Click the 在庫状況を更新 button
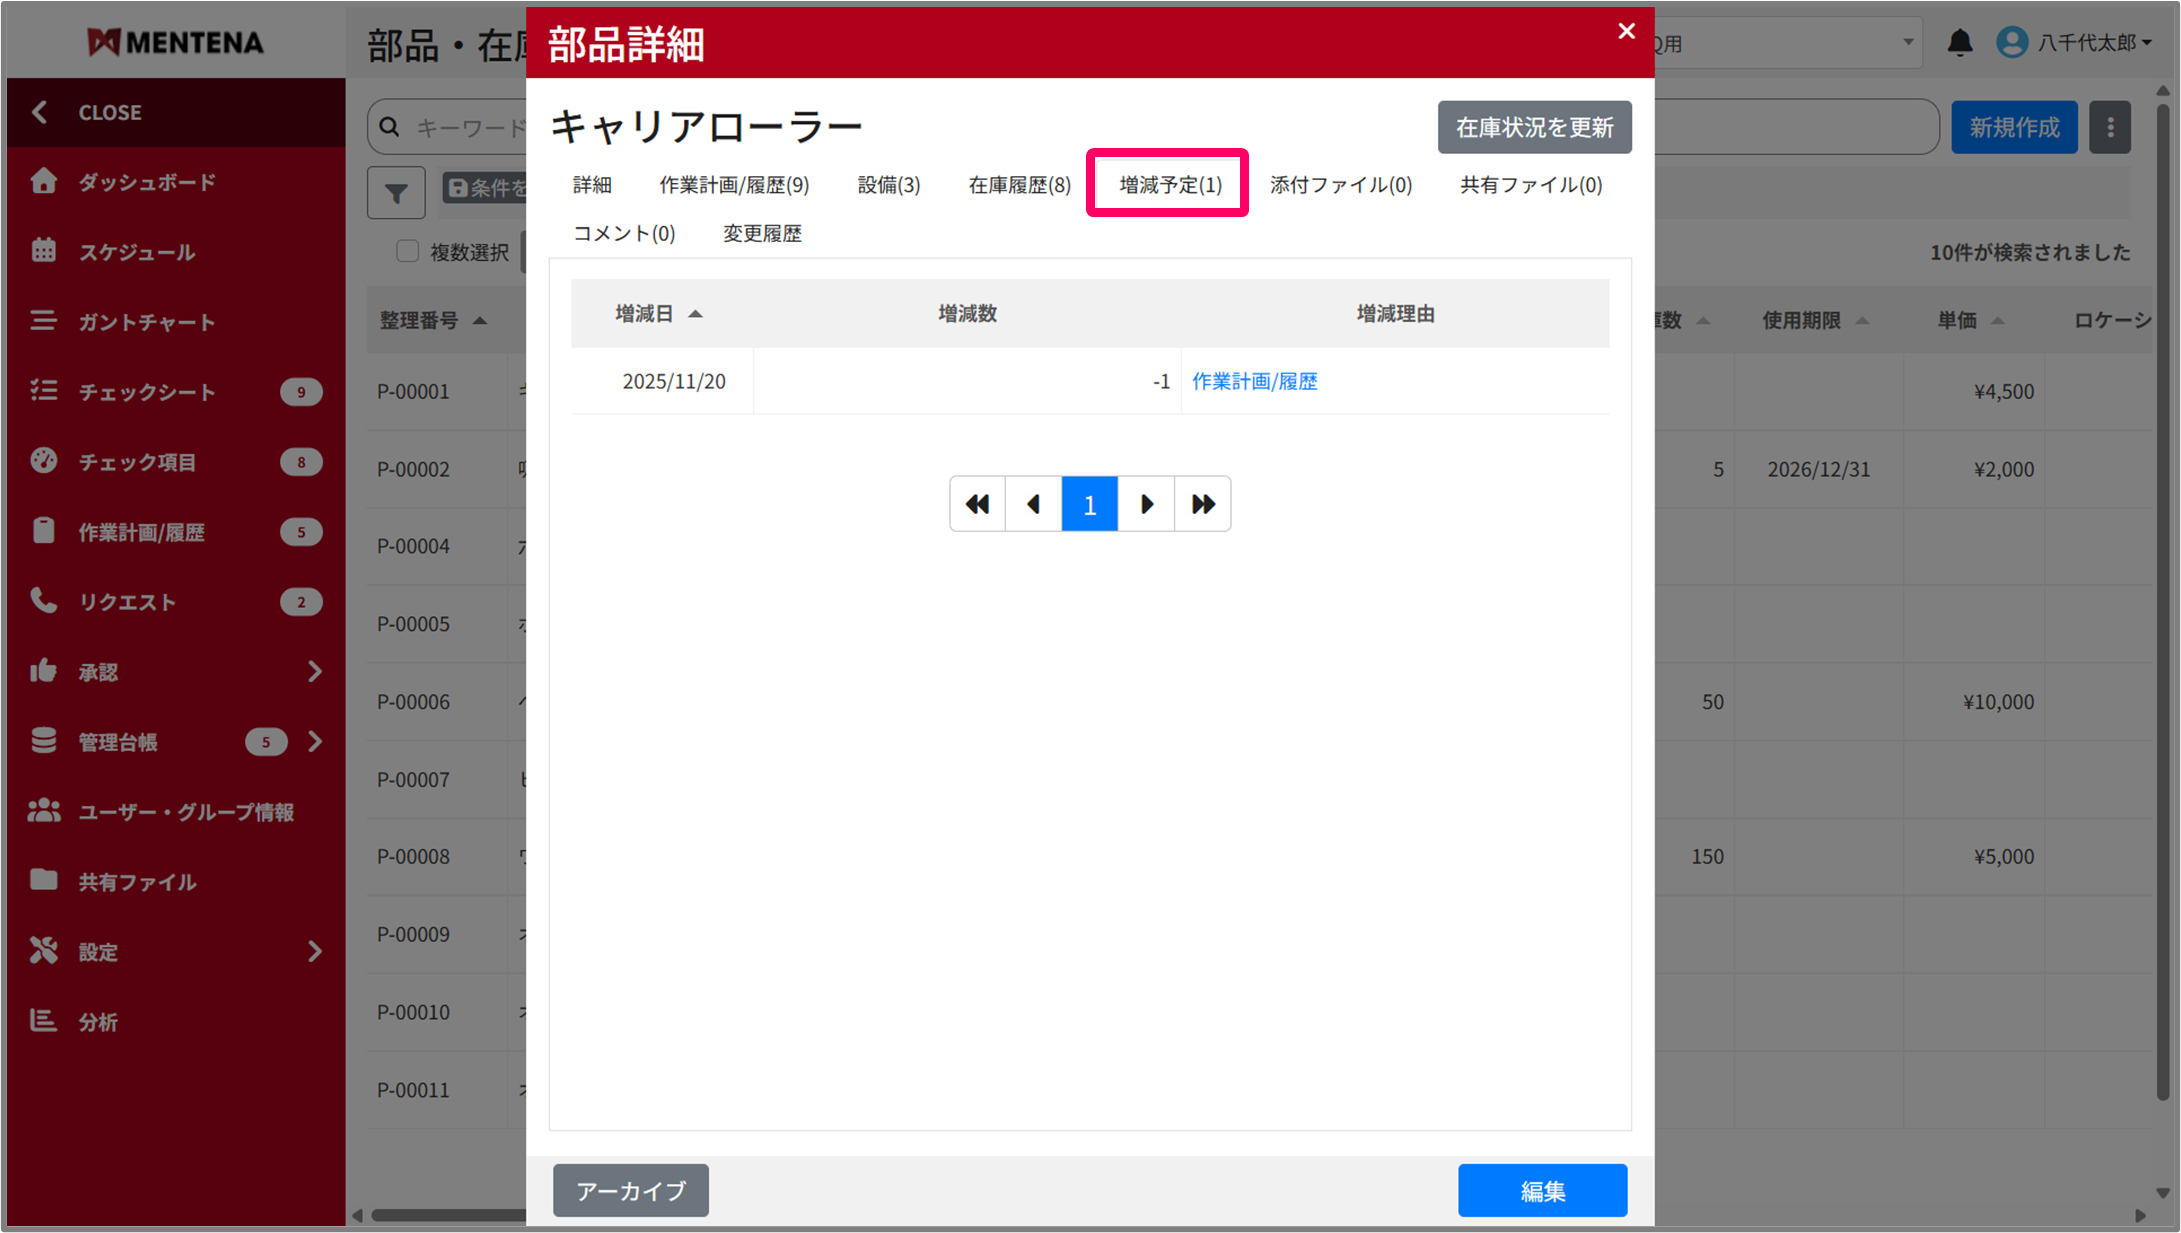 1534,127
